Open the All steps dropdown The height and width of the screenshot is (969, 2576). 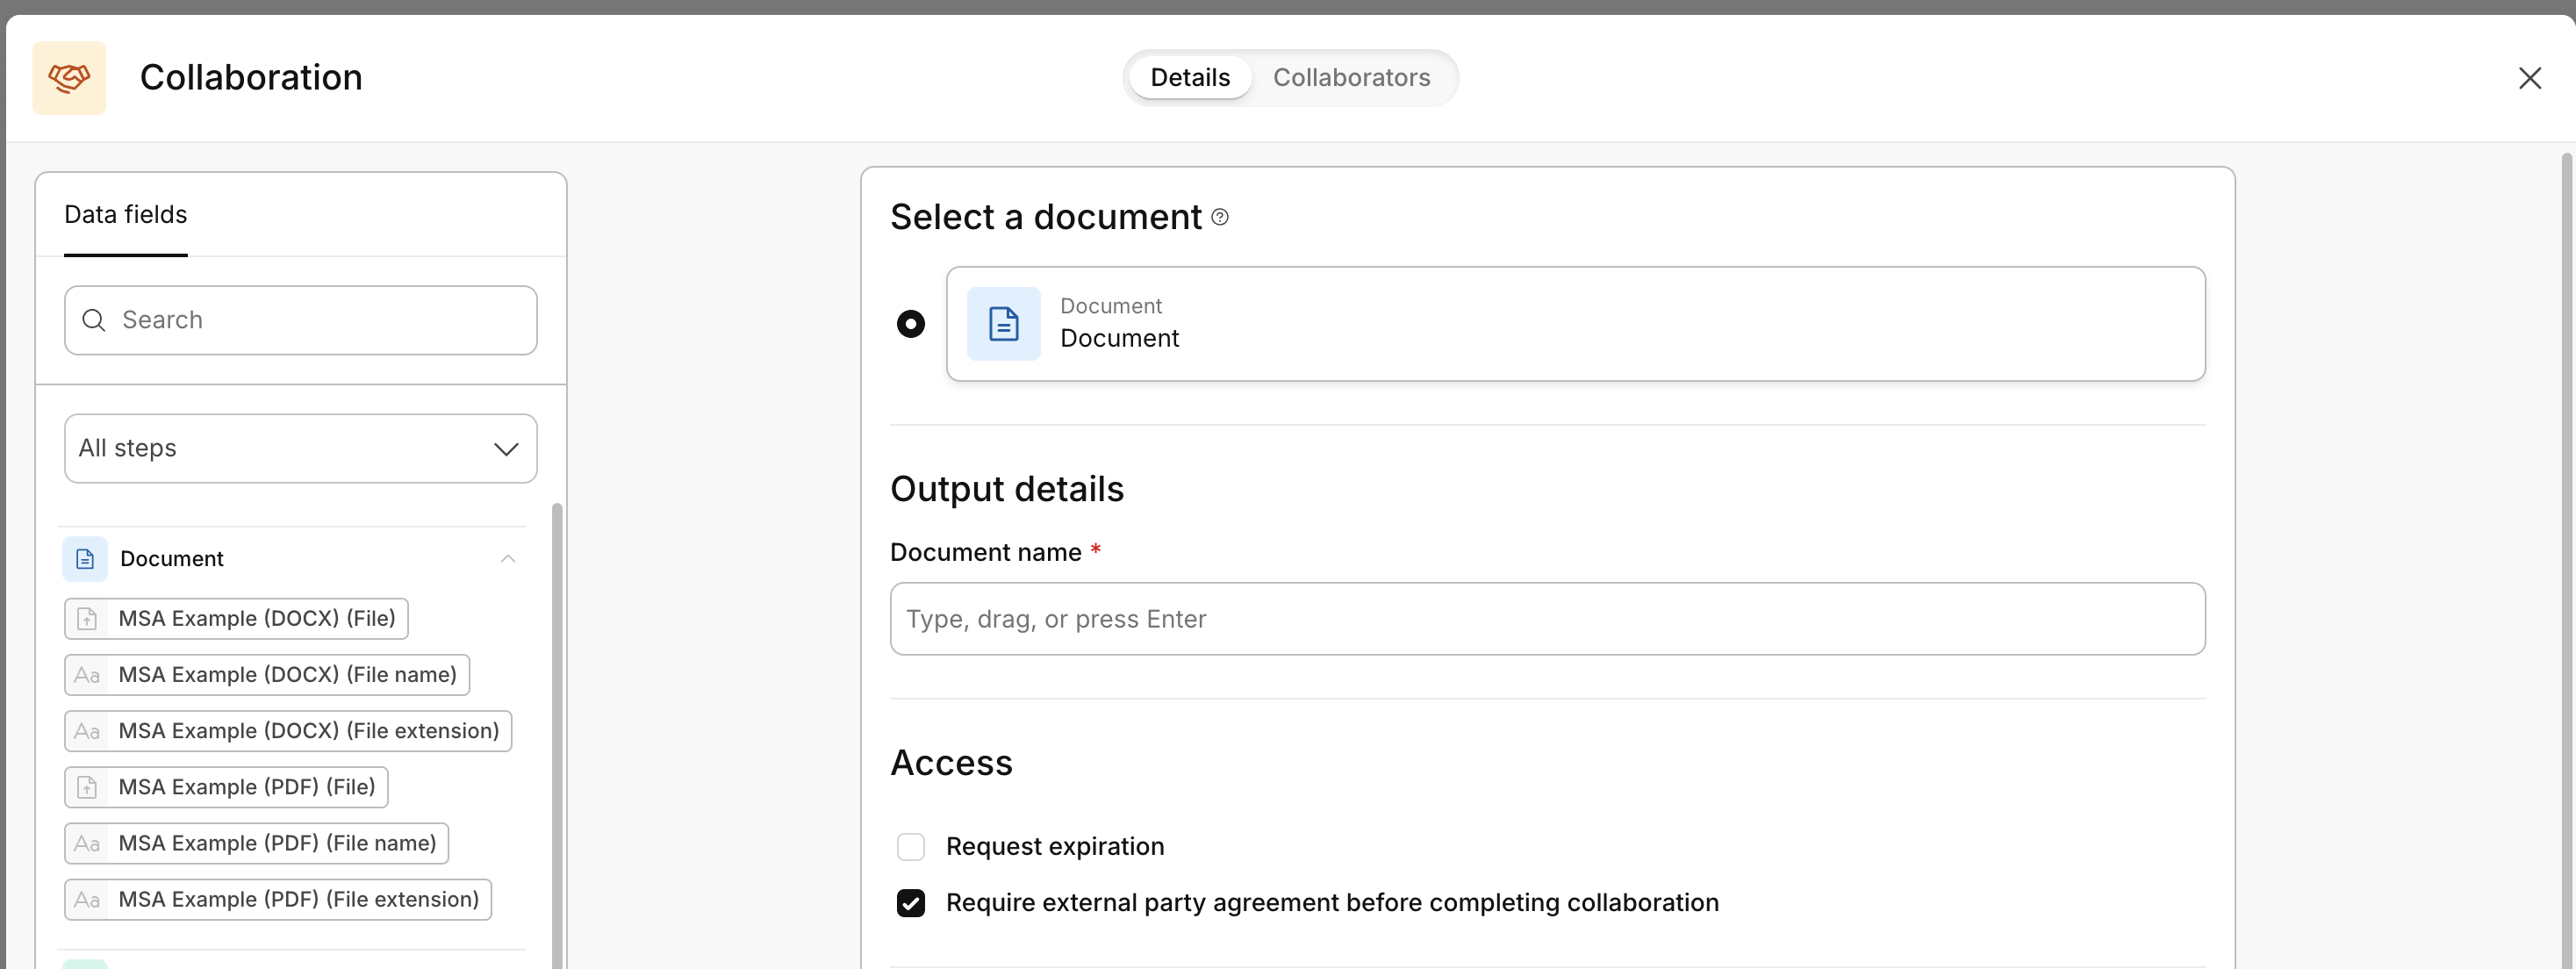tap(300, 449)
